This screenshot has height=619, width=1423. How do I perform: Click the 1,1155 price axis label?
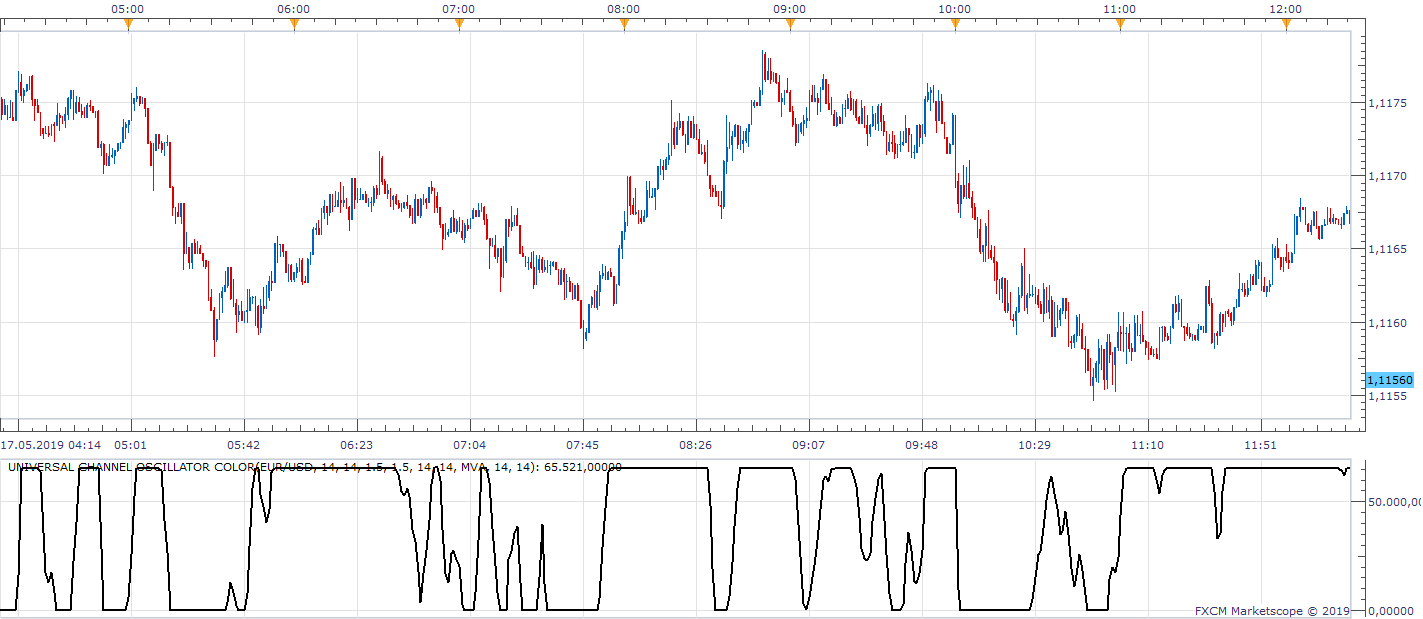pos(1387,396)
